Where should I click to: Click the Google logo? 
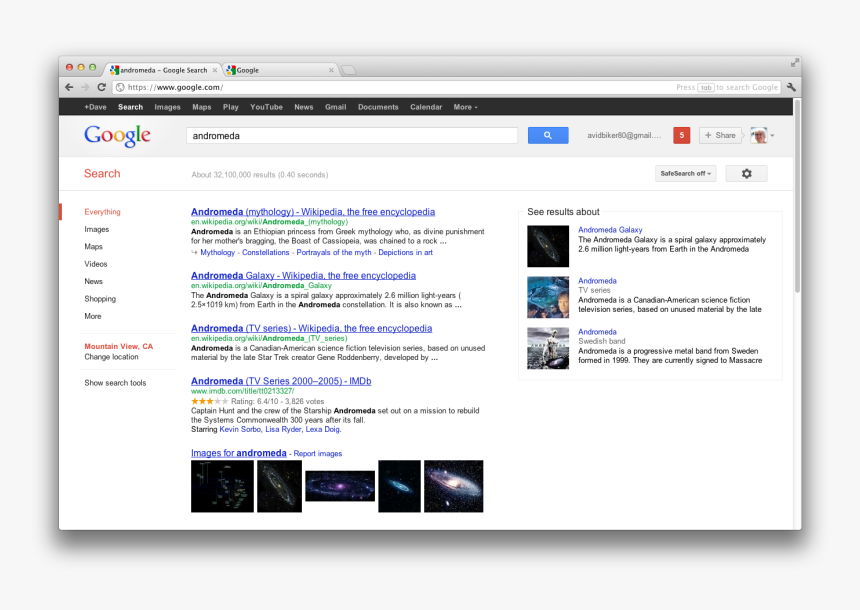coord(117,135)
